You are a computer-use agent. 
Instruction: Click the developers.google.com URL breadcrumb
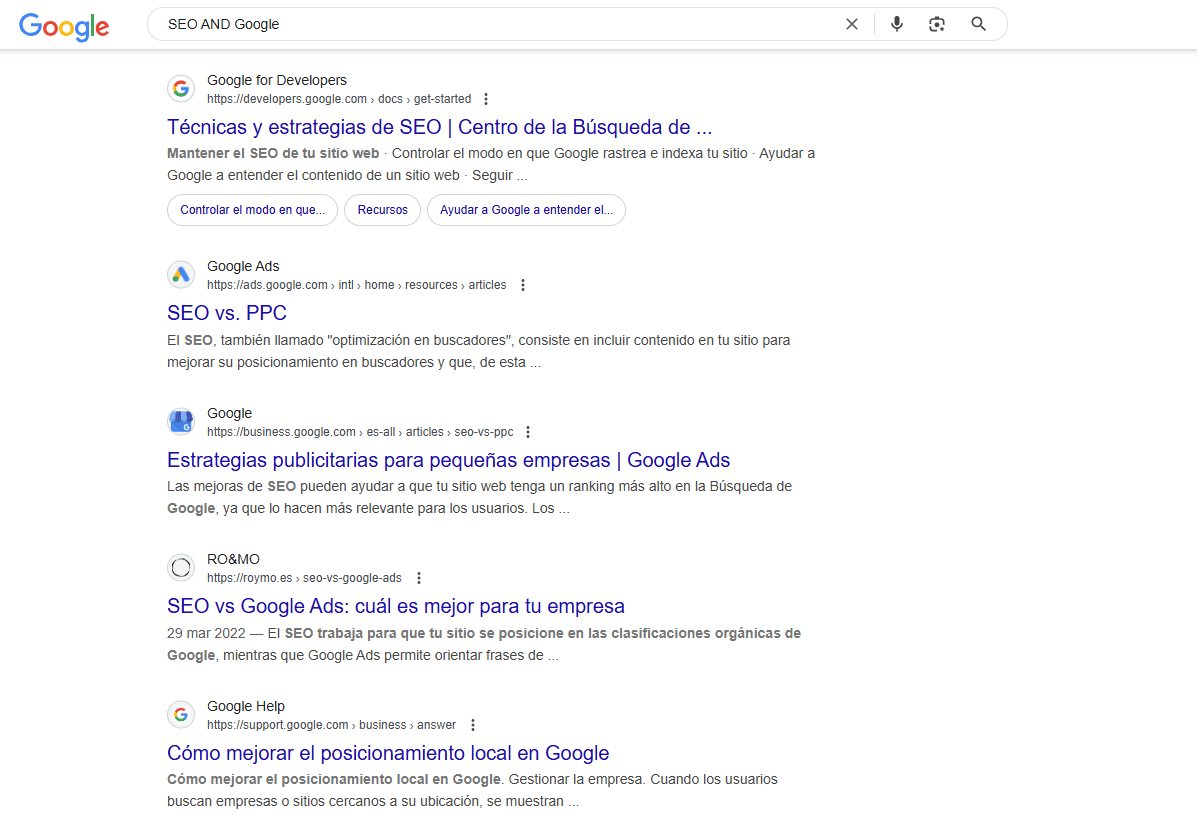click(x=339, y=99)
